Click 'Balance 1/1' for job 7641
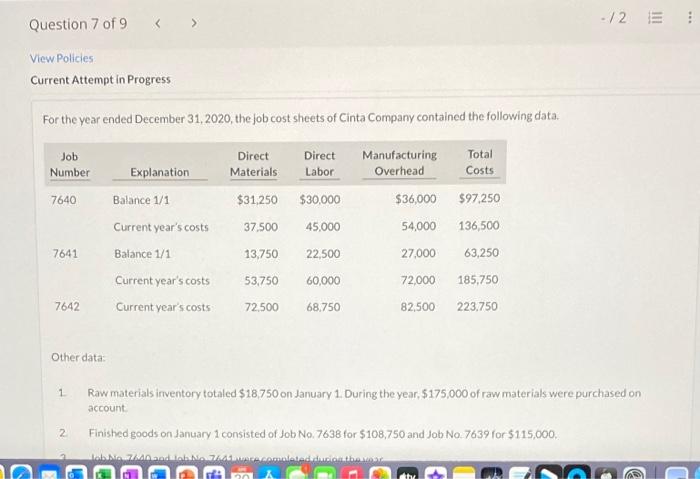 click(x=142, y=254)
